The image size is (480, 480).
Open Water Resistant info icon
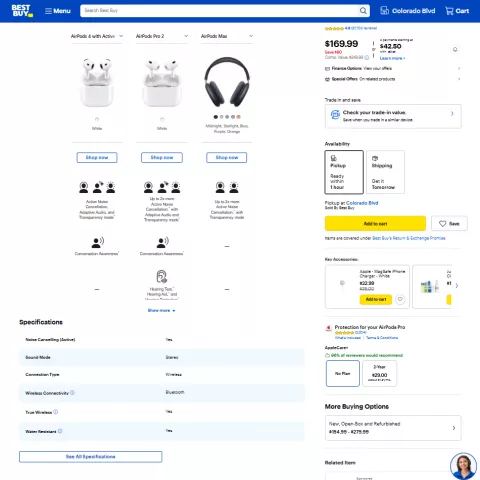pyautogui.click(x=60, y=431)
